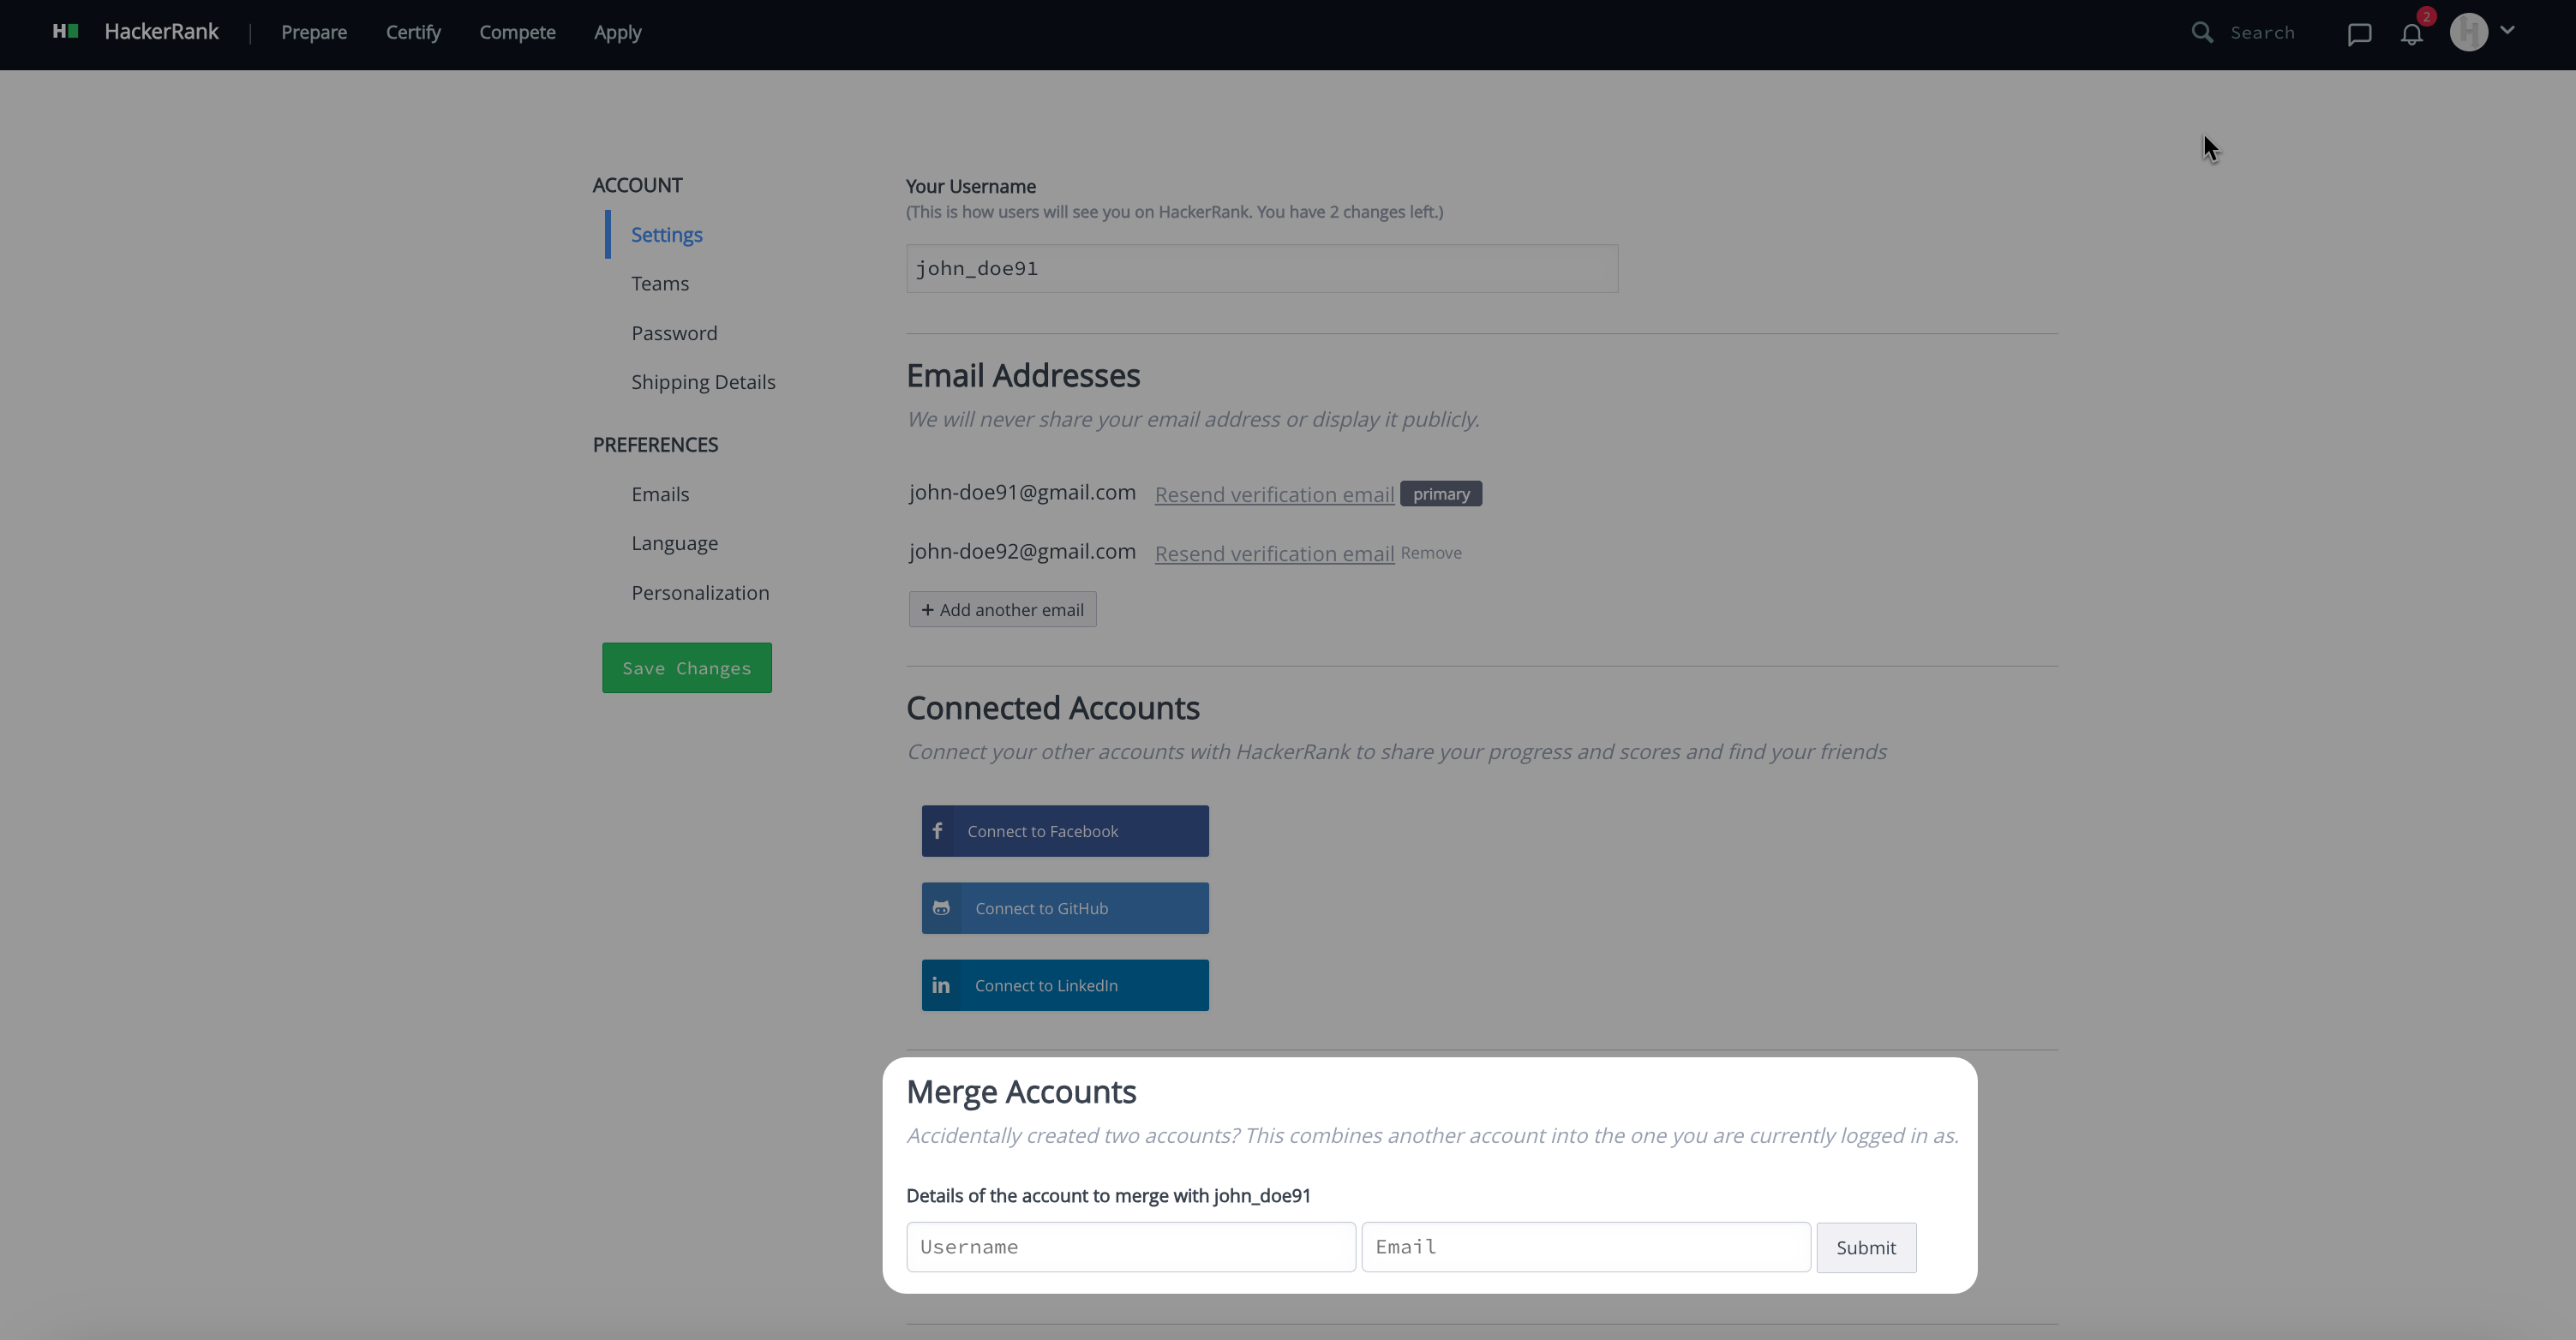Focus the merge Email field

[x=1586, y=1247]
